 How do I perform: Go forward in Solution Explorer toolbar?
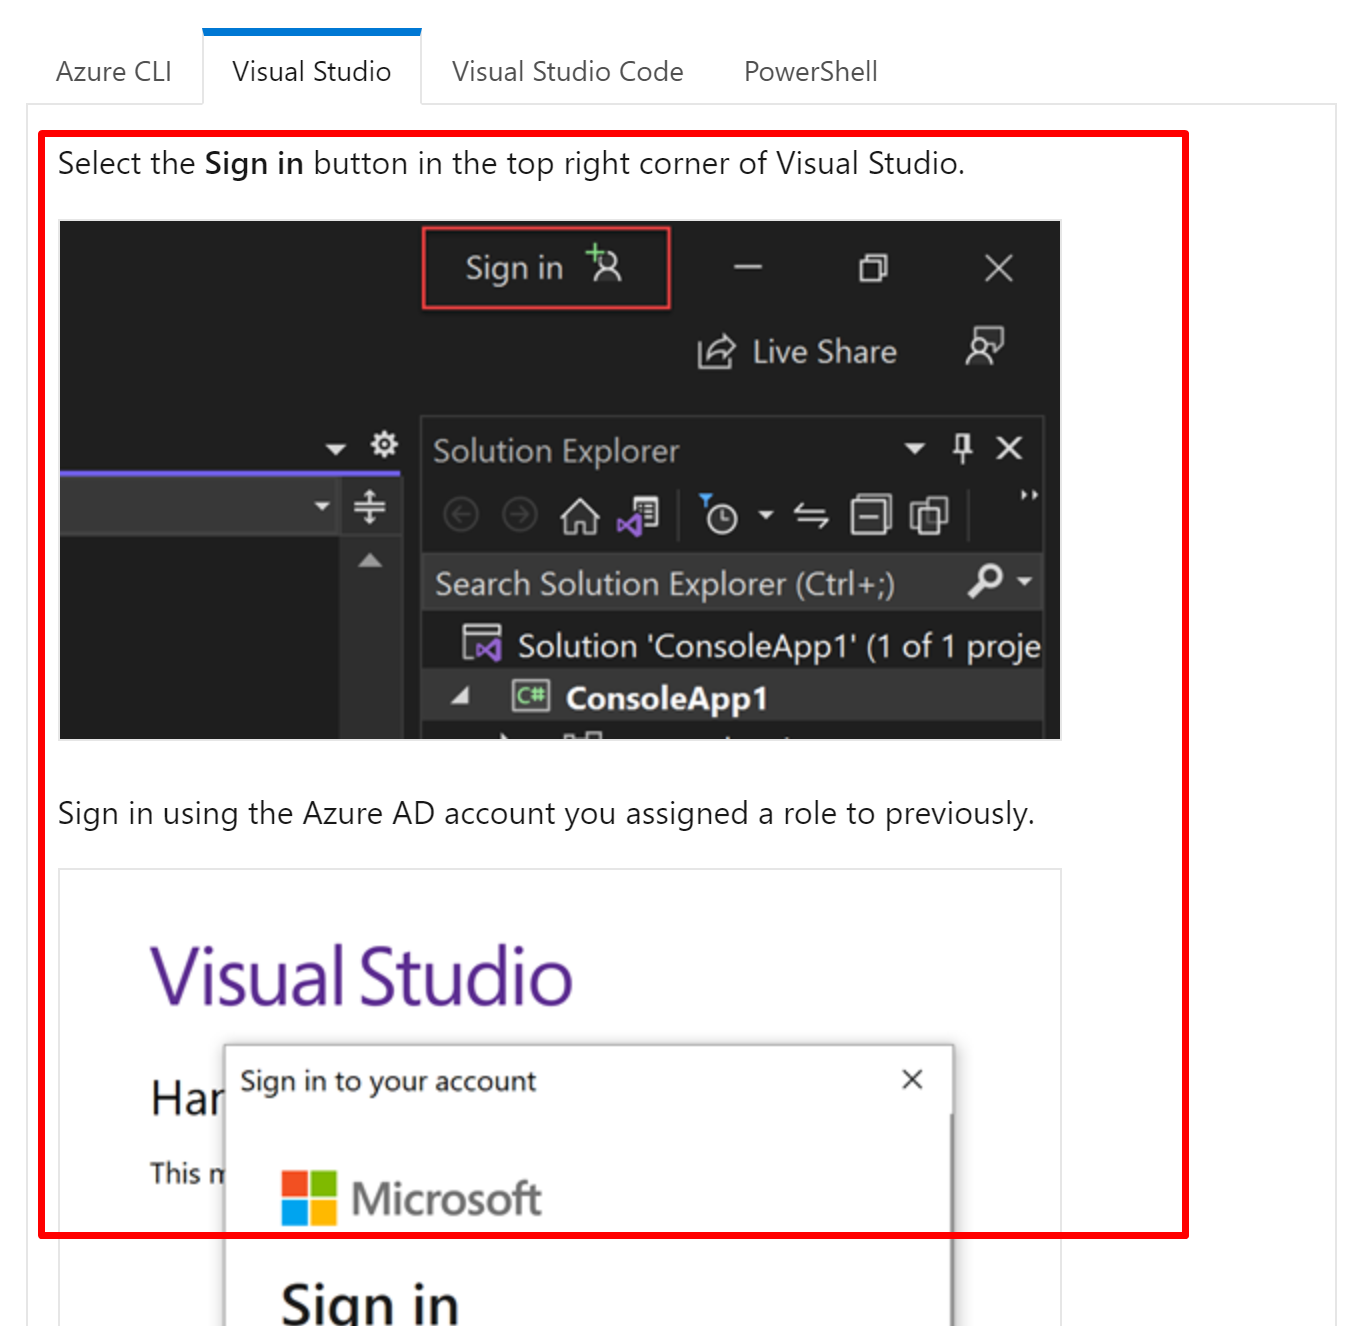(x=519, y=515)
